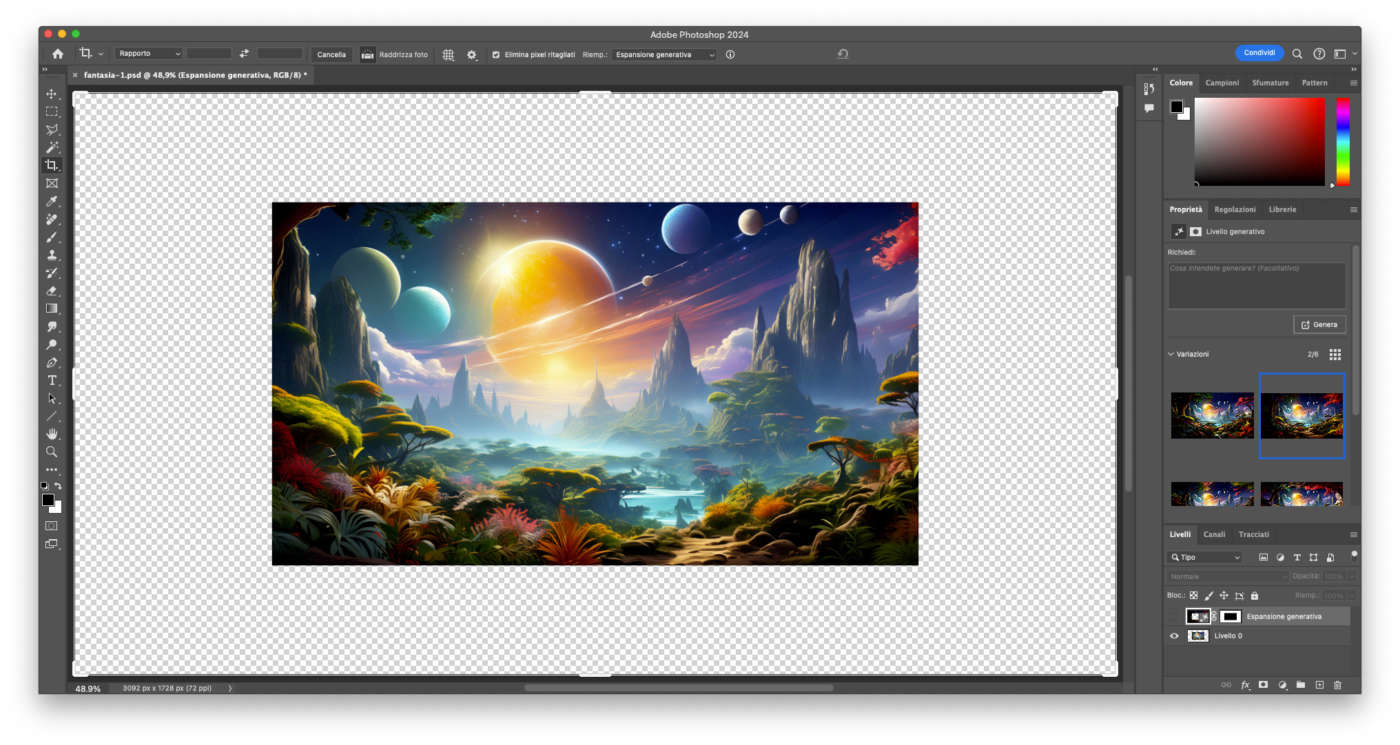Switch to the Pattern tab

click(1315, 83)
